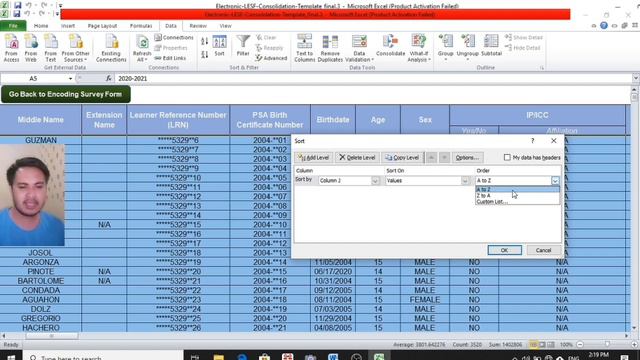Click the Ungroup outline icon
640x360 pixels.
468,47
